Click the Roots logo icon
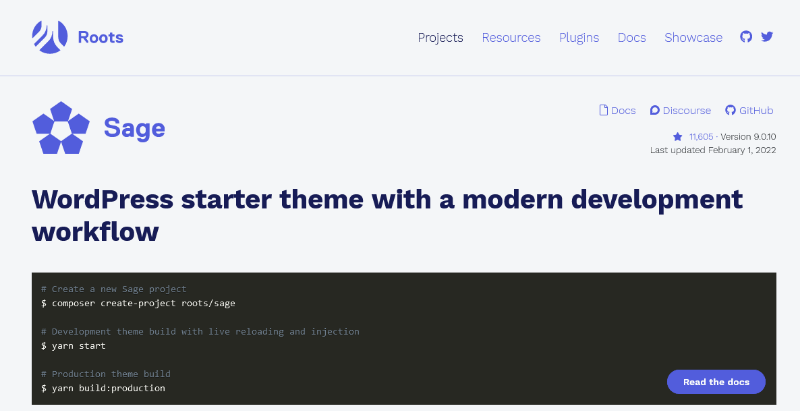The height and width of the screenshot is (411, 800). click(50, 37)
